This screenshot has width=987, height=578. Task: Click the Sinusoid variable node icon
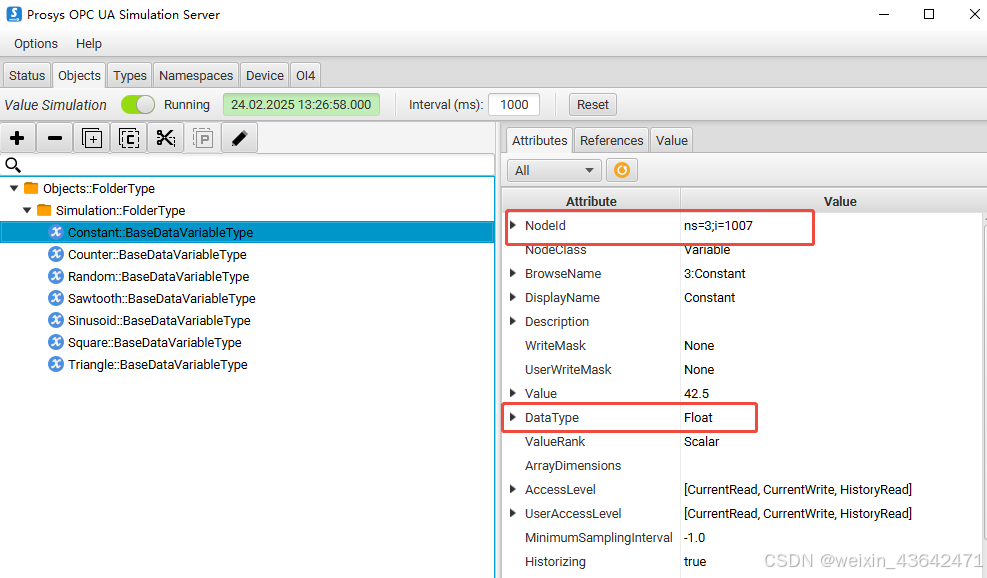click(56, 320)
